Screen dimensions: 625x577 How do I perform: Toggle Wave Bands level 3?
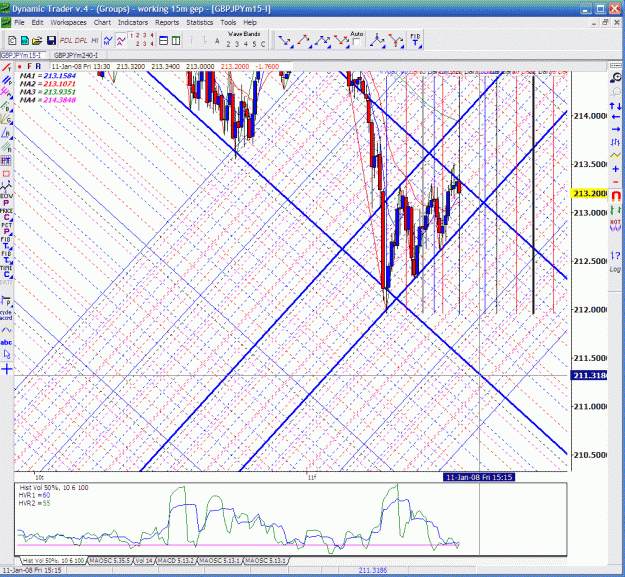coord(237,44)
